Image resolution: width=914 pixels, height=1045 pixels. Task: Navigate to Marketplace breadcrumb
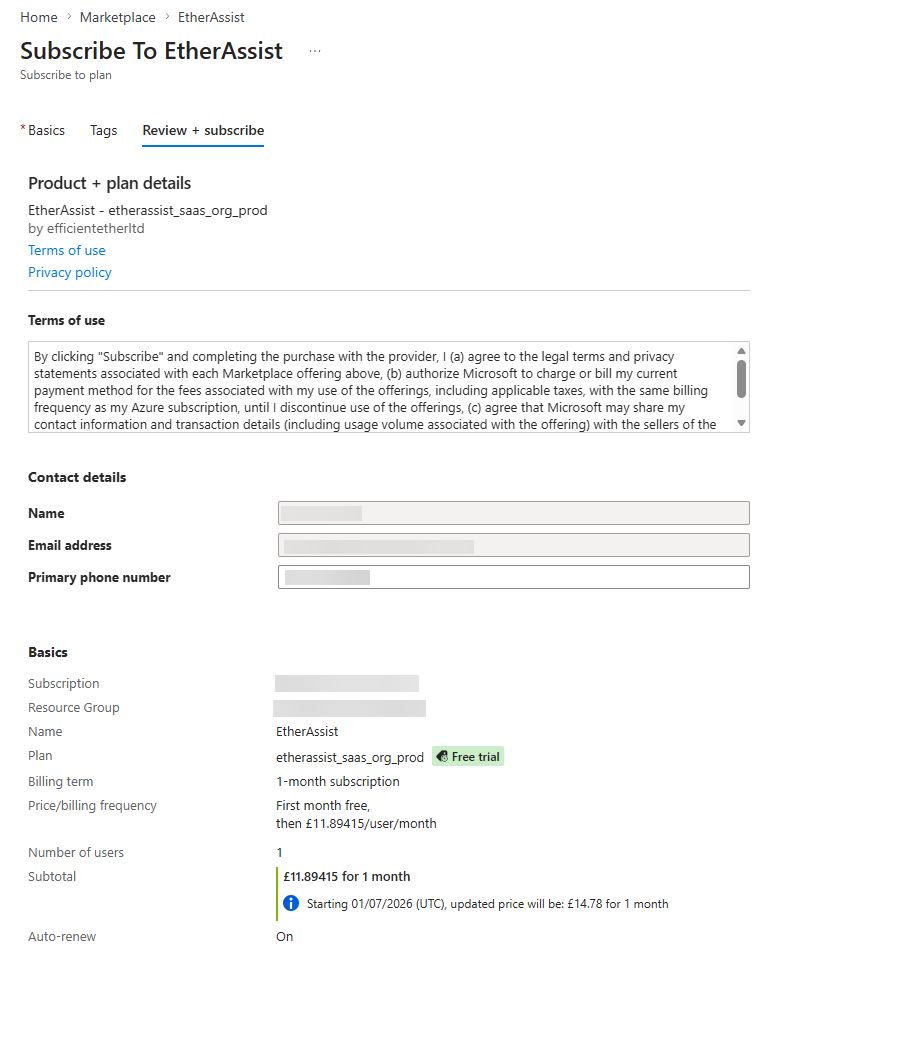coord(117,17)
